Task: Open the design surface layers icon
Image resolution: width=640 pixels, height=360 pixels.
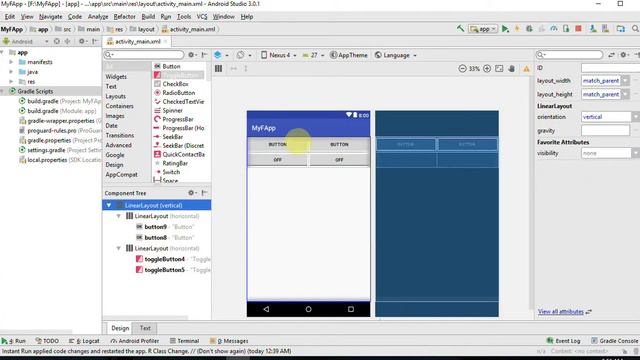Action: pyautogui.click(x=218, y=55)
